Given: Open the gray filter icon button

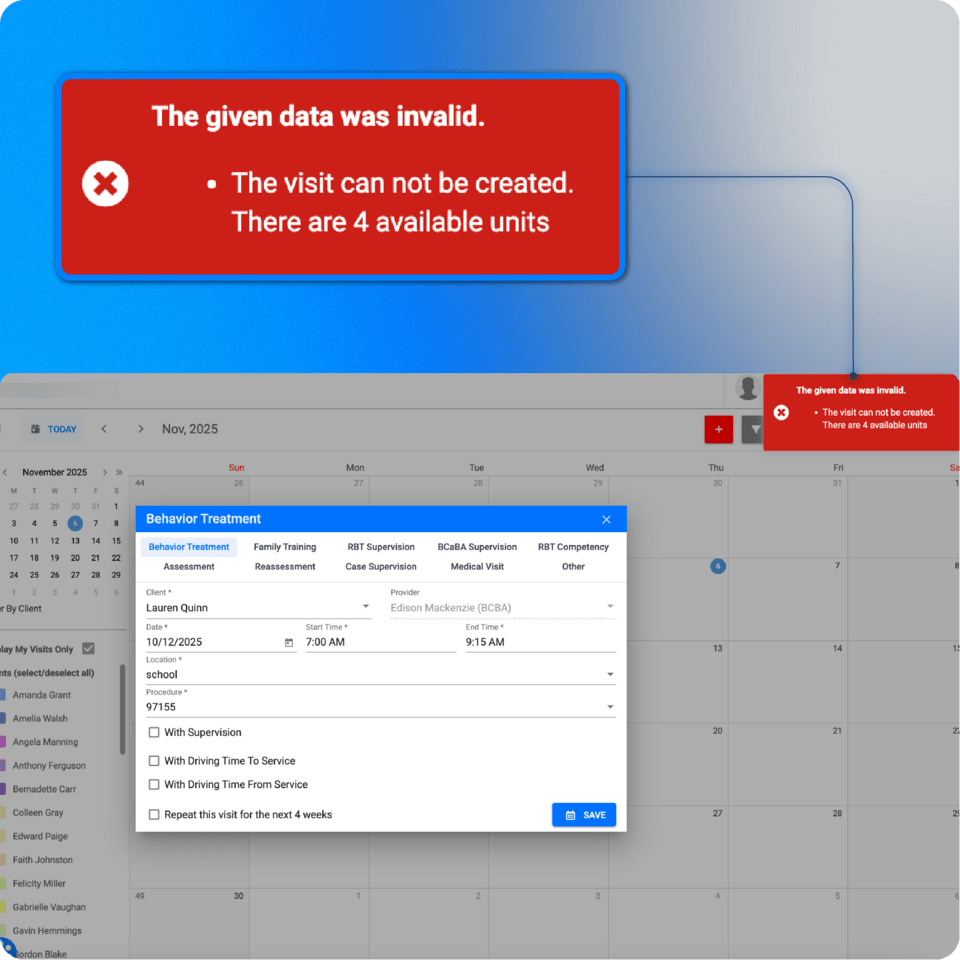Looking at the screenshot, I should [754, 429].
